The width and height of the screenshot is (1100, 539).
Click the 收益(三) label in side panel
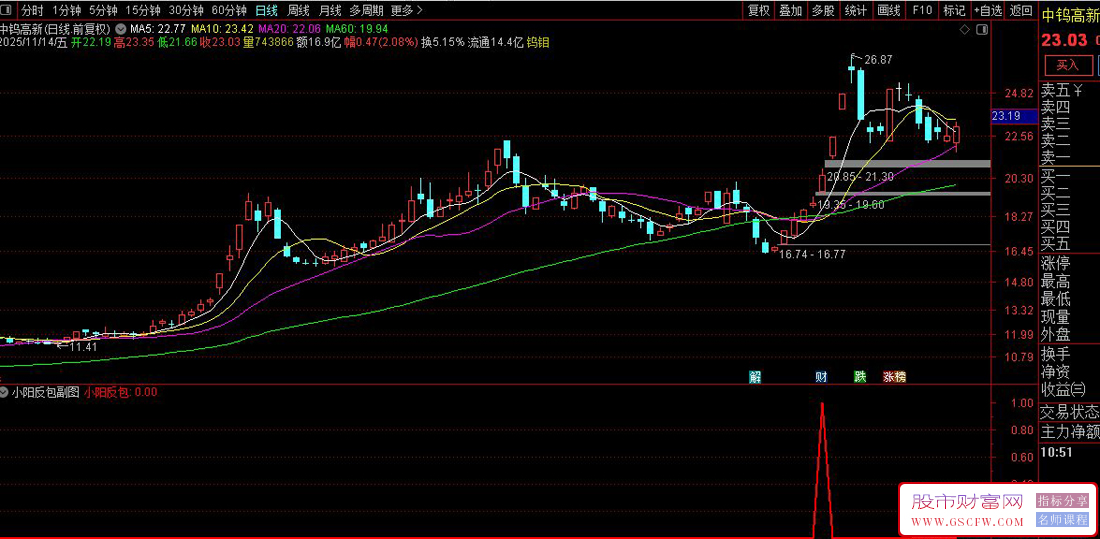pos(1063,389)
